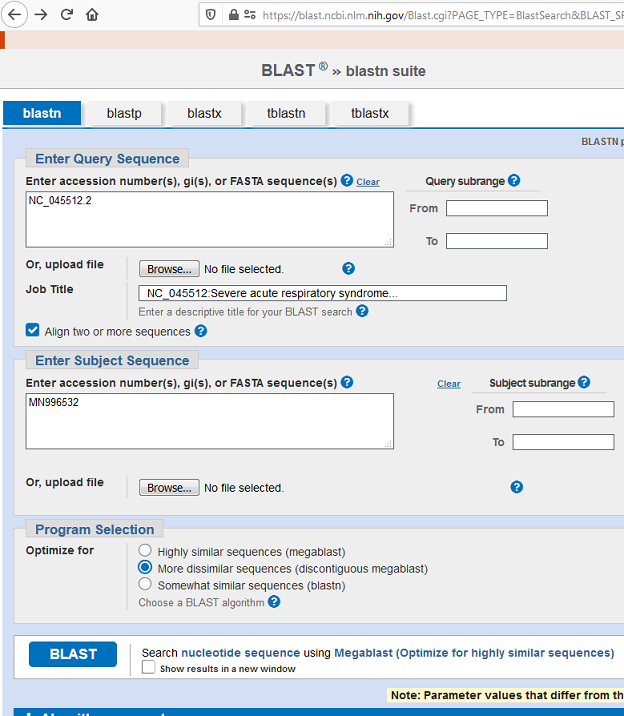Choose Somewhat similar sequences (blastn) option
Image resolution: width=624 pixels, height=716 pixels.
(145, 585)
